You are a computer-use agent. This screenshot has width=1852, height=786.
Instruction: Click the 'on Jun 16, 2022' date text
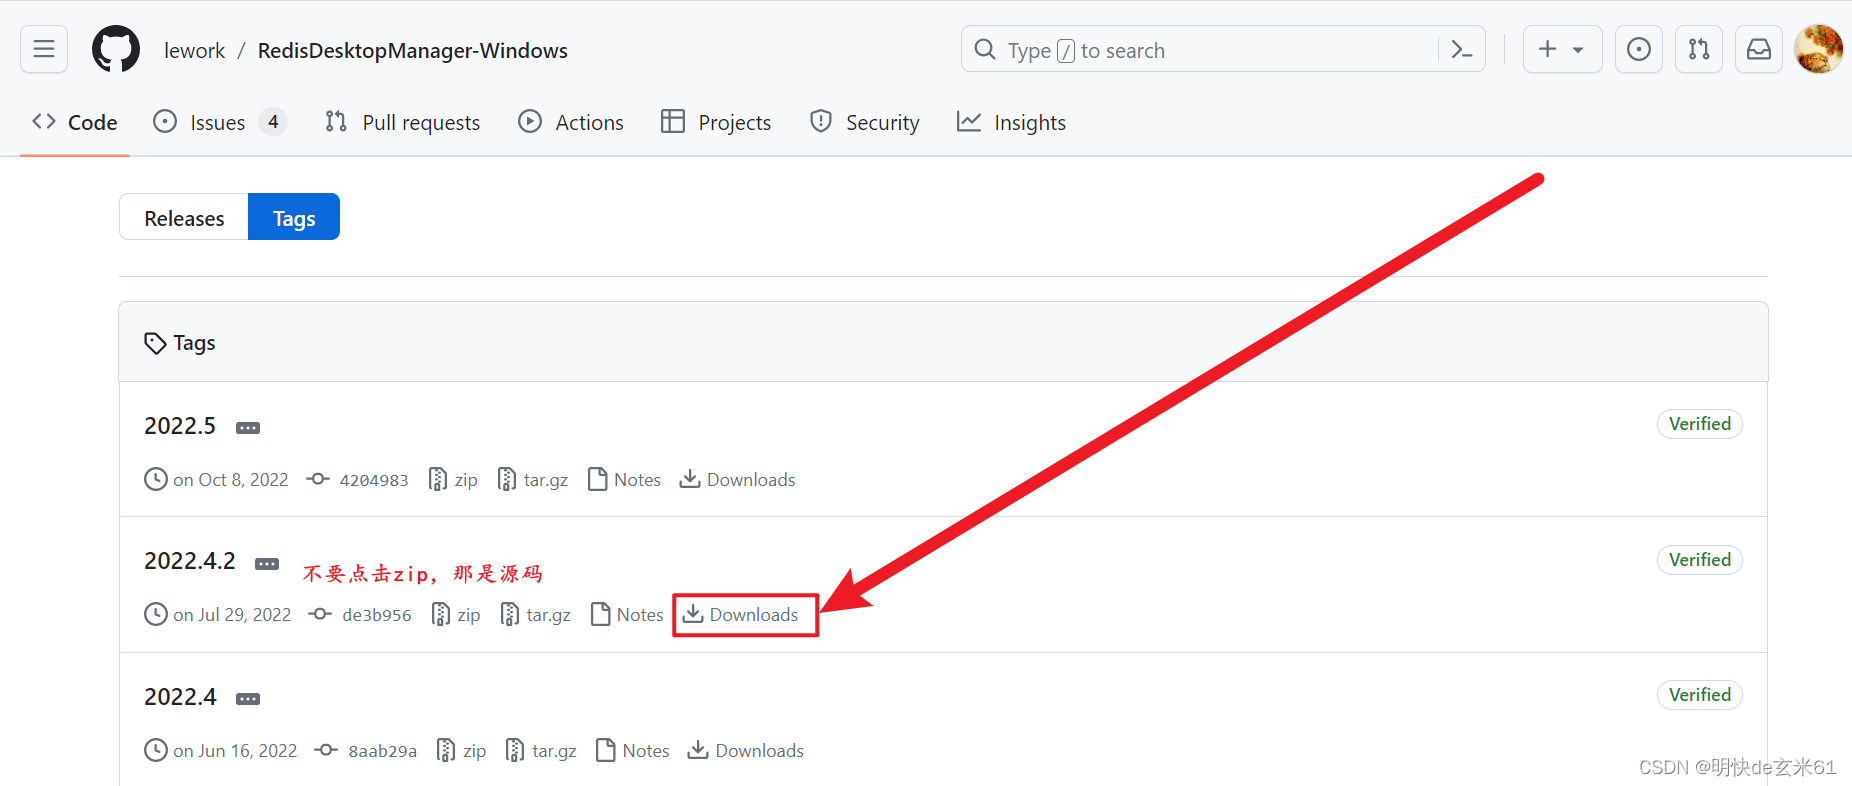click(235, 751)
